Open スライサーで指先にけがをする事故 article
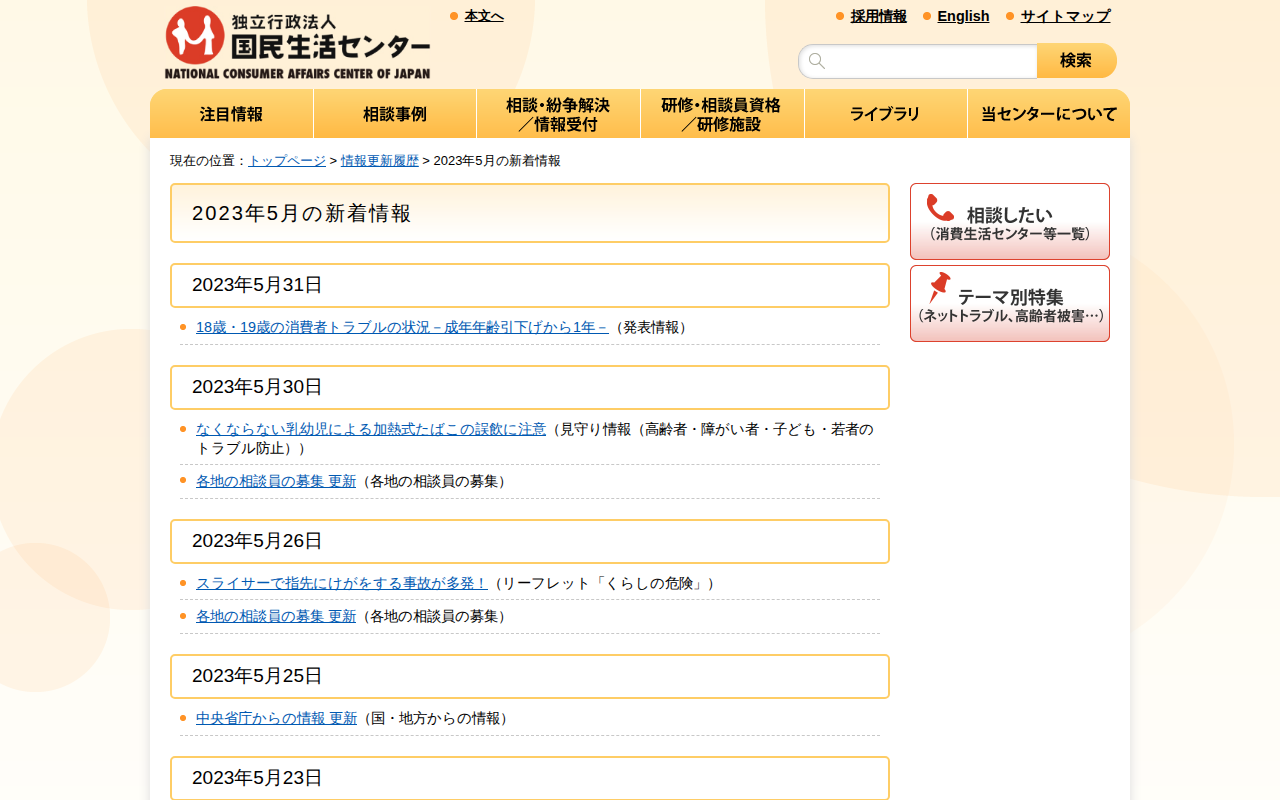The height and width of the screenshot is (800, 1280). tap(342, 583)
